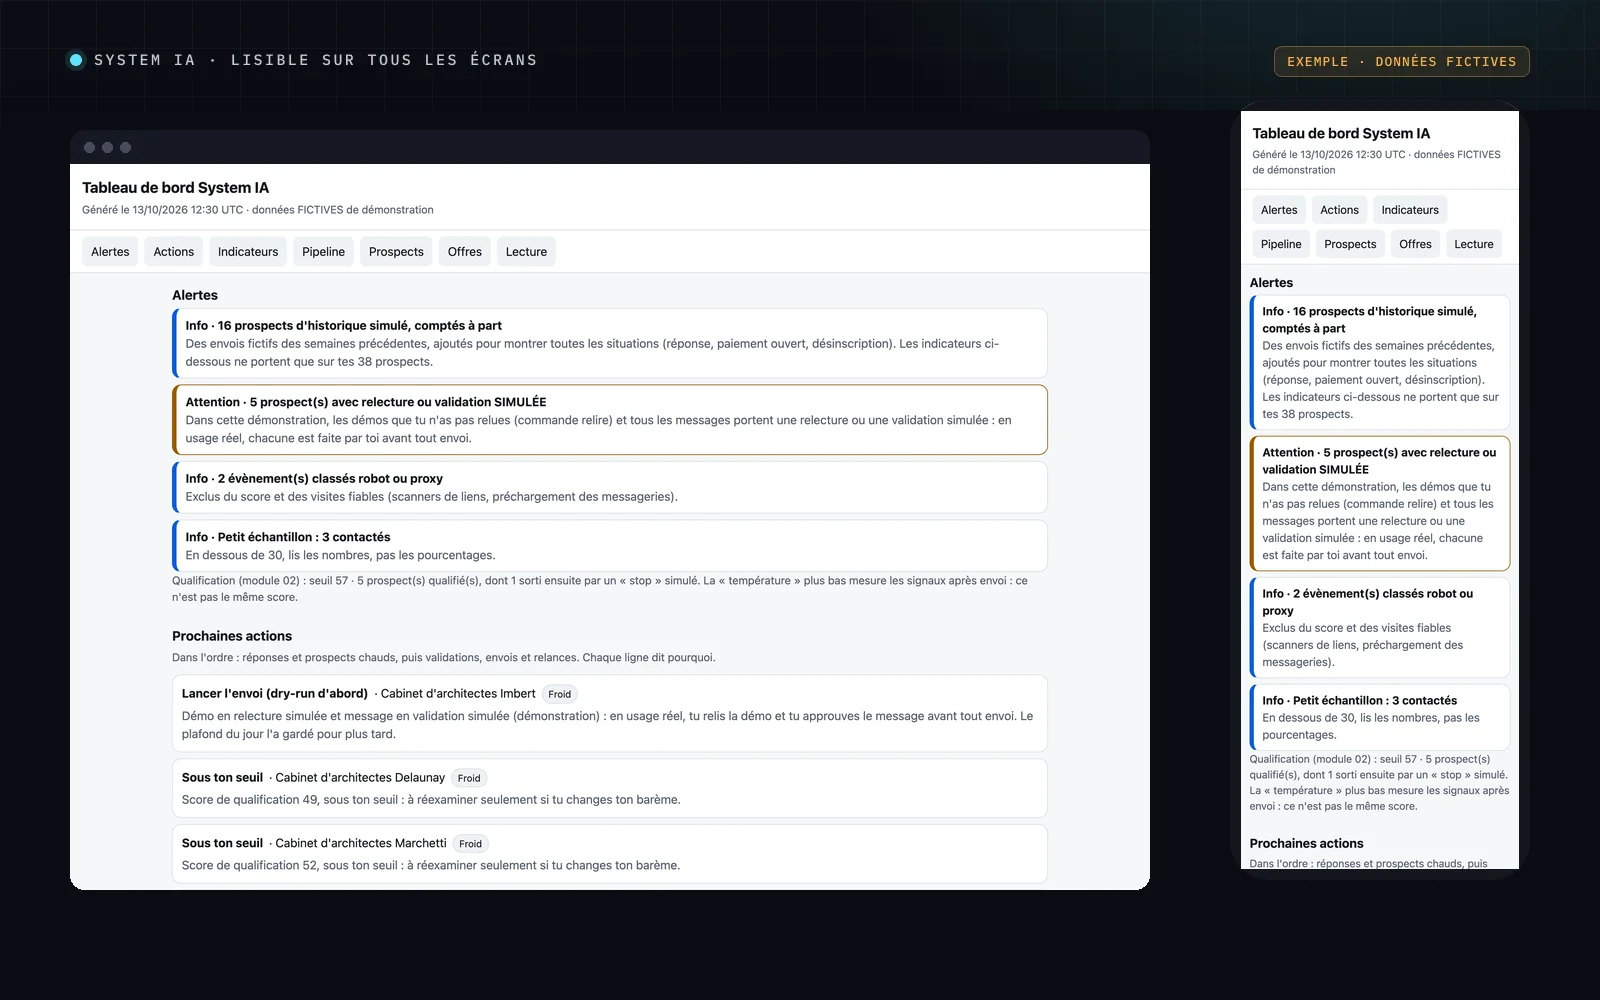This screenshot has height=1000, width=1600.
Task: Tap the 16 prospects d'historique alert in mobile preview
Action: click(1380, 362)
